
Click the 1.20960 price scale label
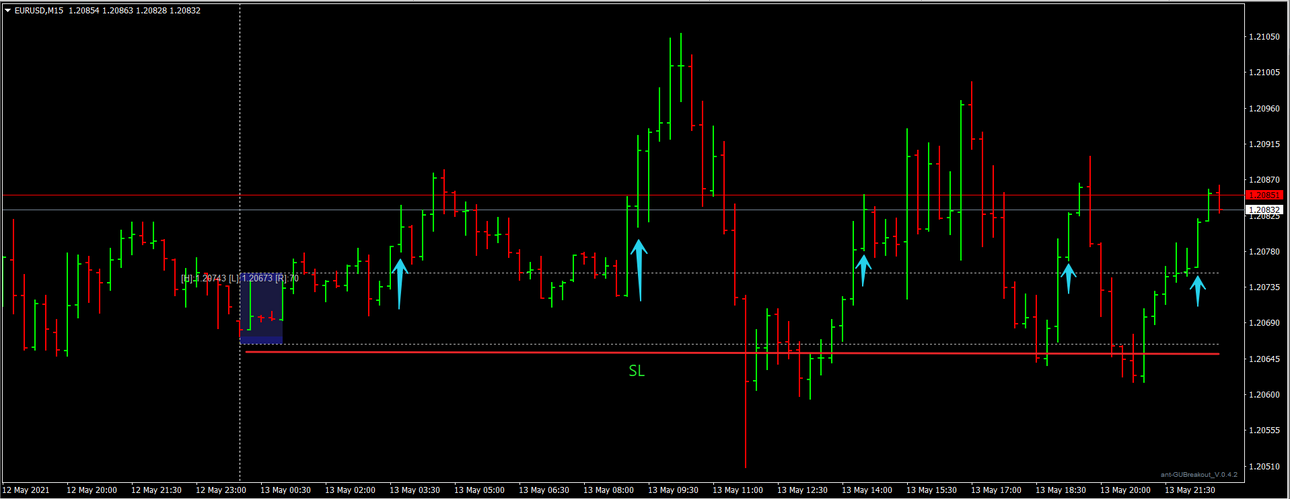(1265, 108)
